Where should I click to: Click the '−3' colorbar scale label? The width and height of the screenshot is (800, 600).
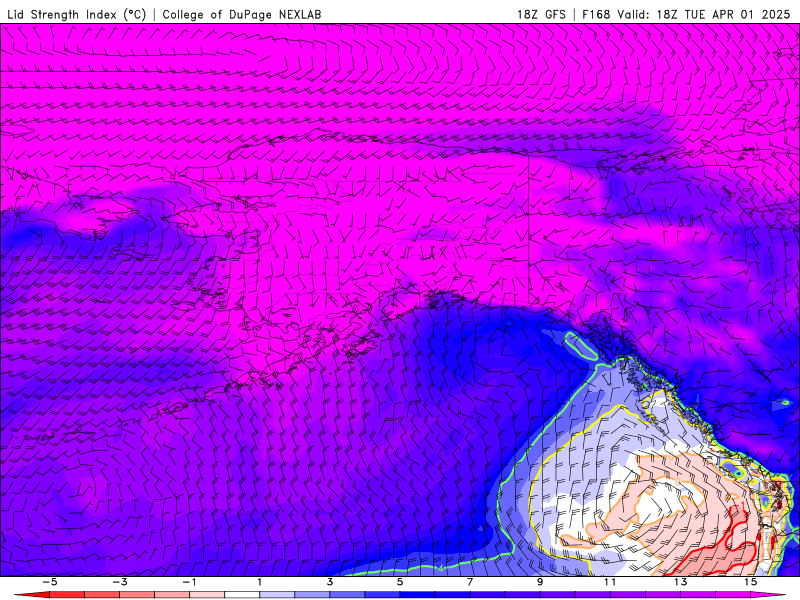coord(120,582)
